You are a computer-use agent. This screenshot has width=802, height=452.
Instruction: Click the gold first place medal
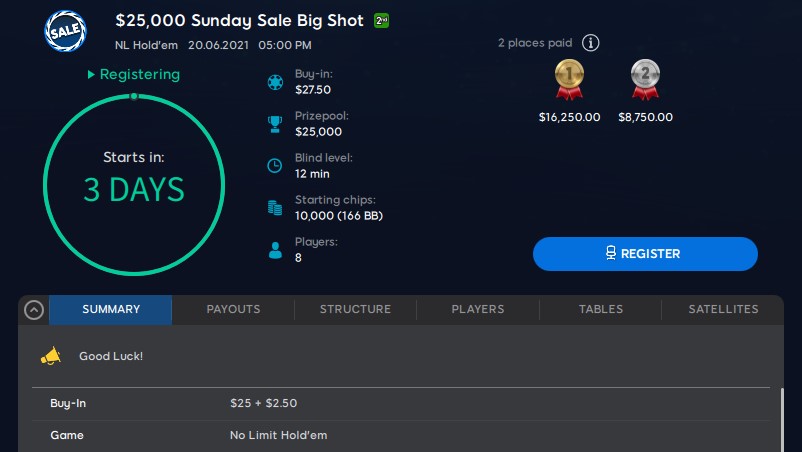(569, 80)
